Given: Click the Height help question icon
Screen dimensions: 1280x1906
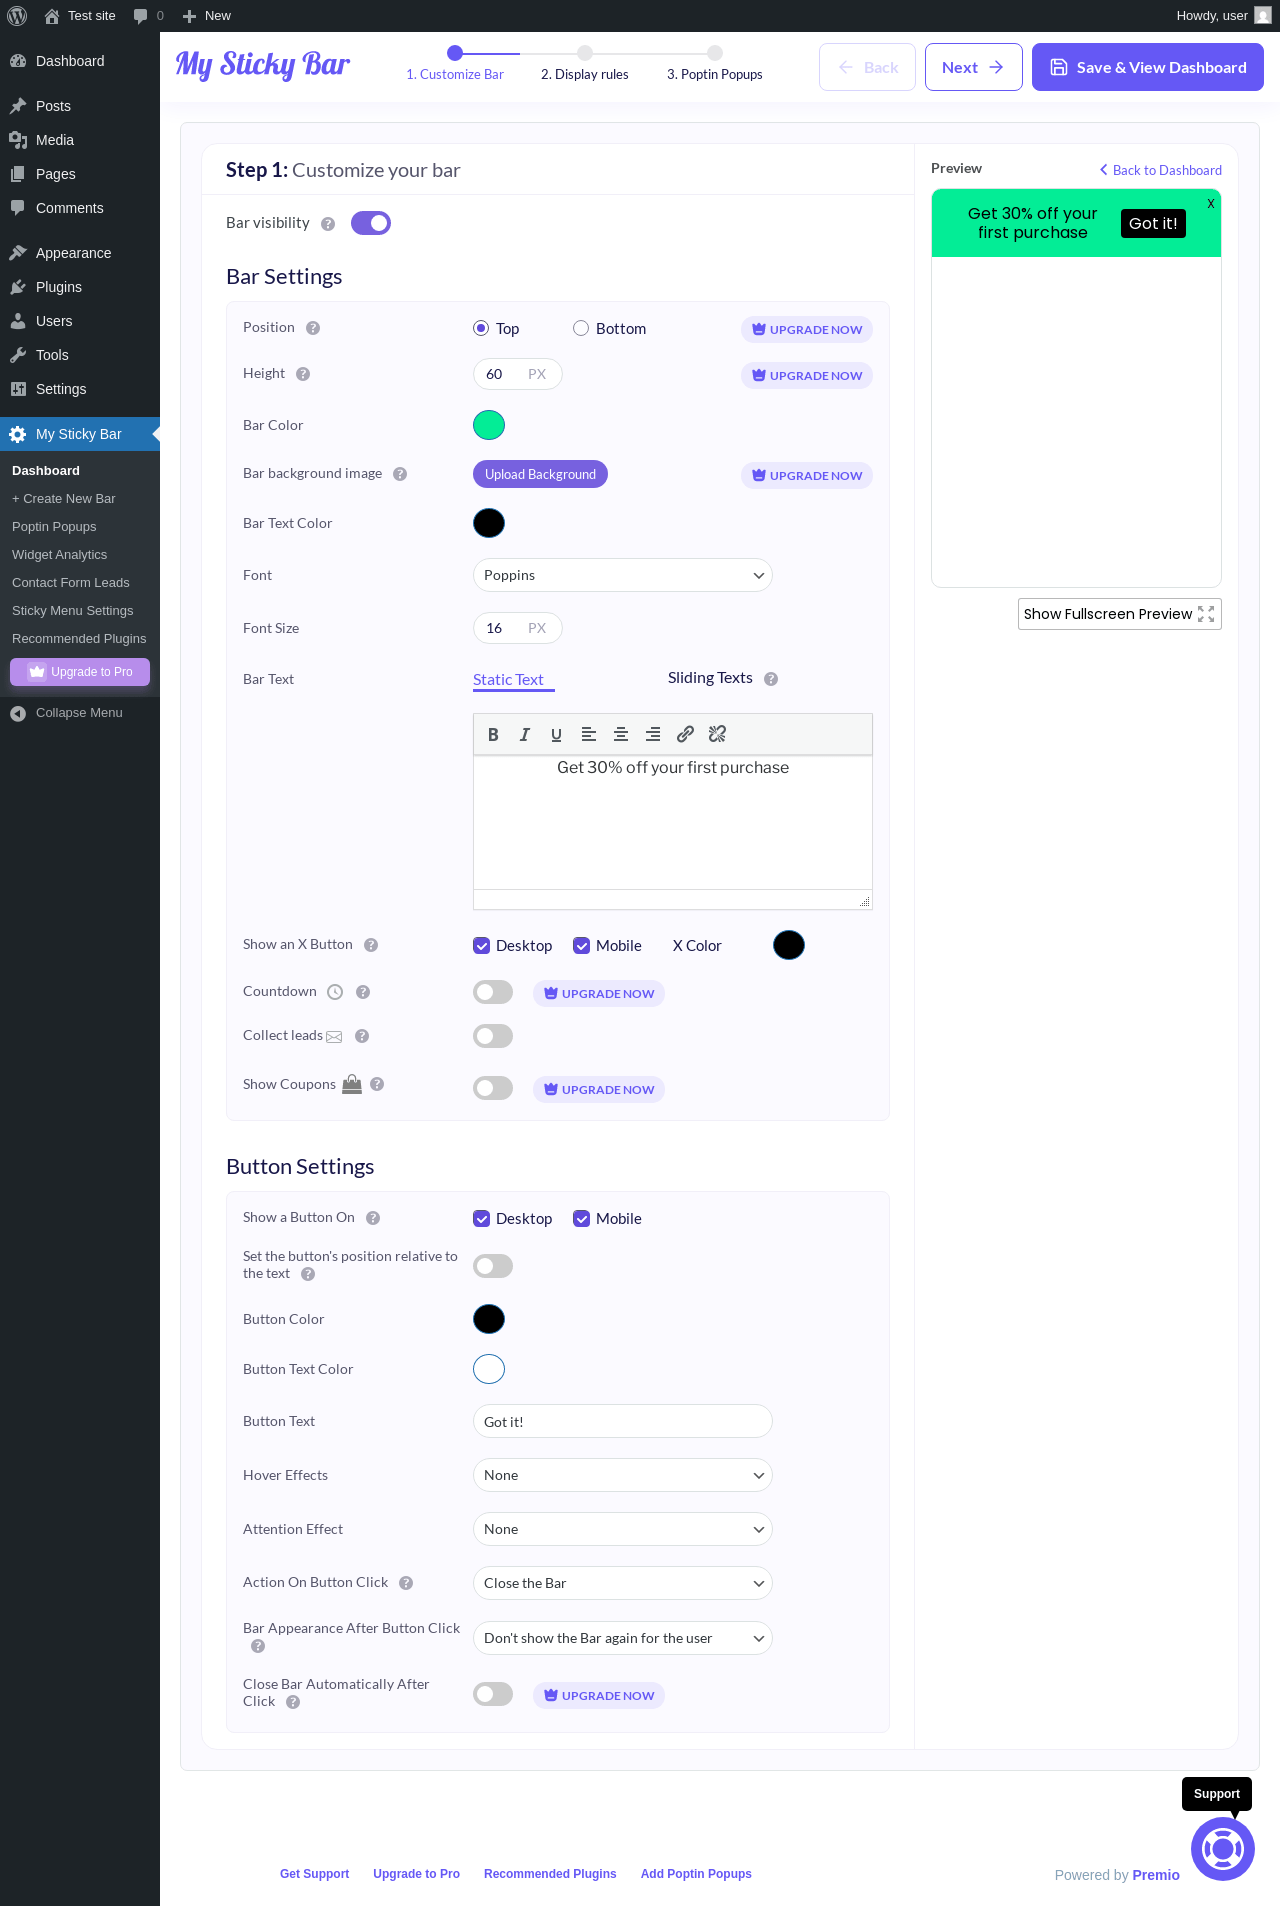Looking at the screenshot, I should (303, 374).
